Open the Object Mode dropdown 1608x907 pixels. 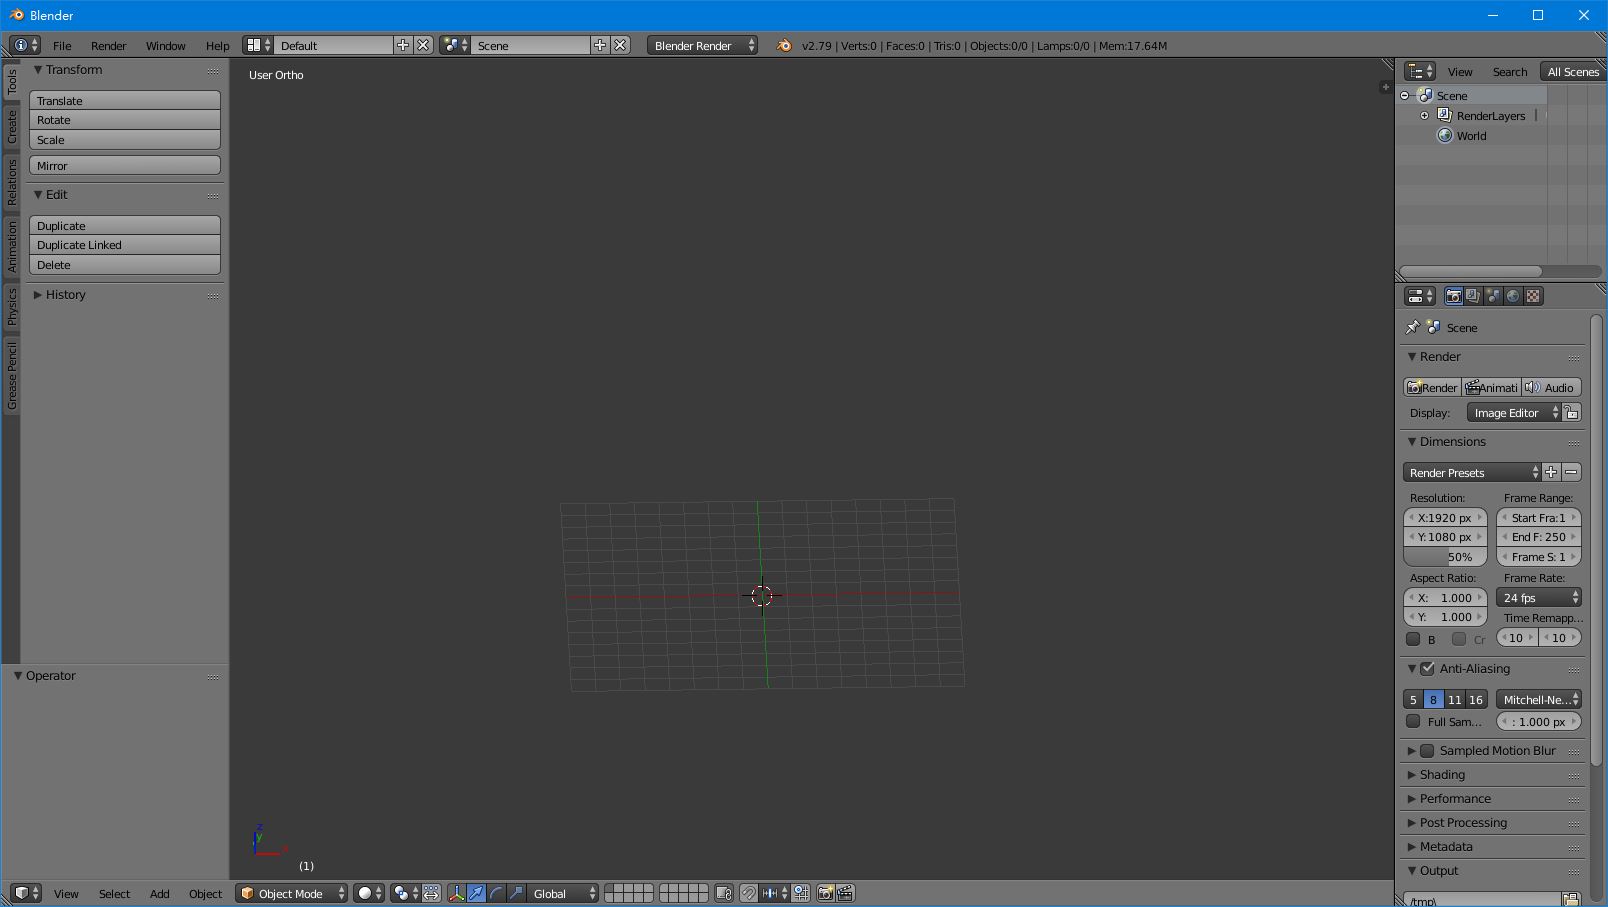[291, 893]
